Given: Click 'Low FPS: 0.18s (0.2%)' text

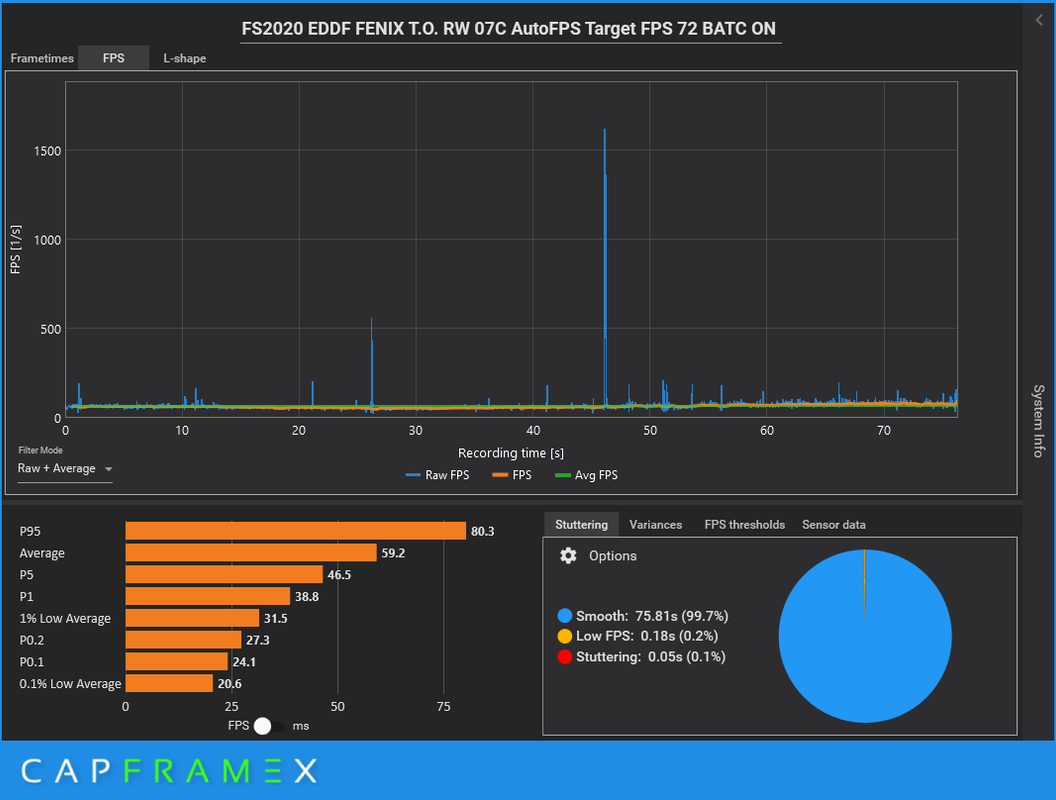Looking at the screenshot, I should point(647,636).
